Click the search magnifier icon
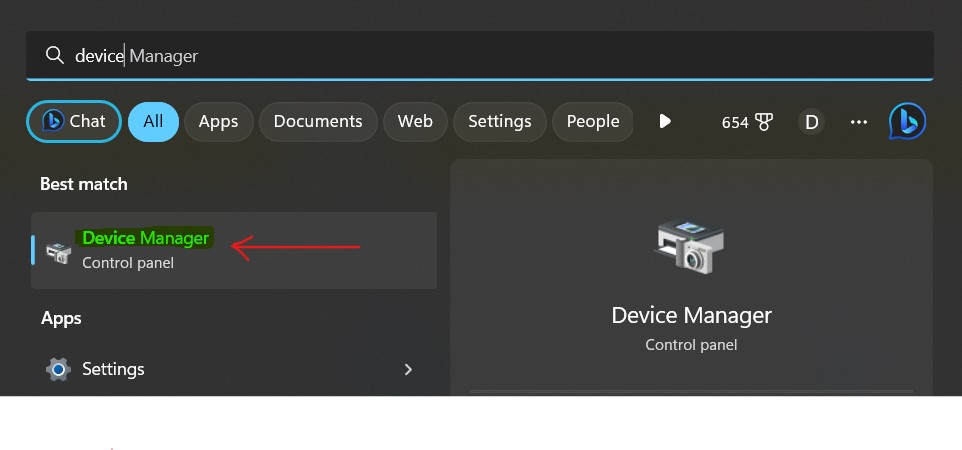Image resolution: width=962 pixels, height=450 pixels. click(55, 55)
